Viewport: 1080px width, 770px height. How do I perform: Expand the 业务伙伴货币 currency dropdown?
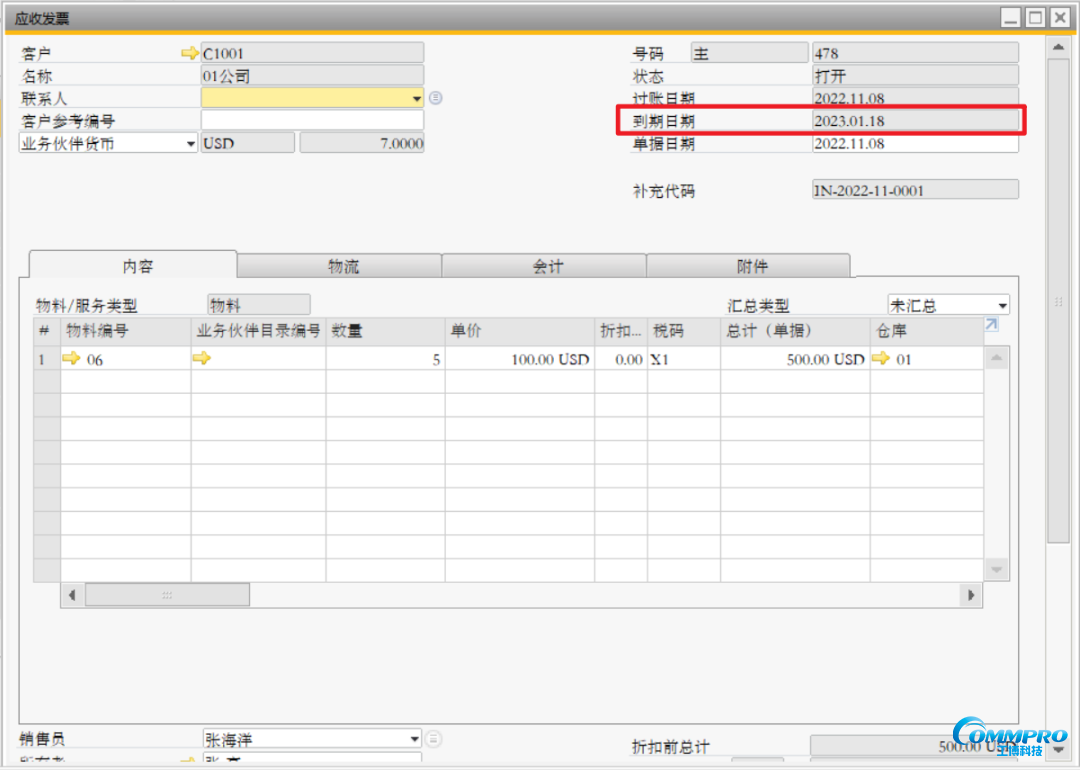coord(190,144)
